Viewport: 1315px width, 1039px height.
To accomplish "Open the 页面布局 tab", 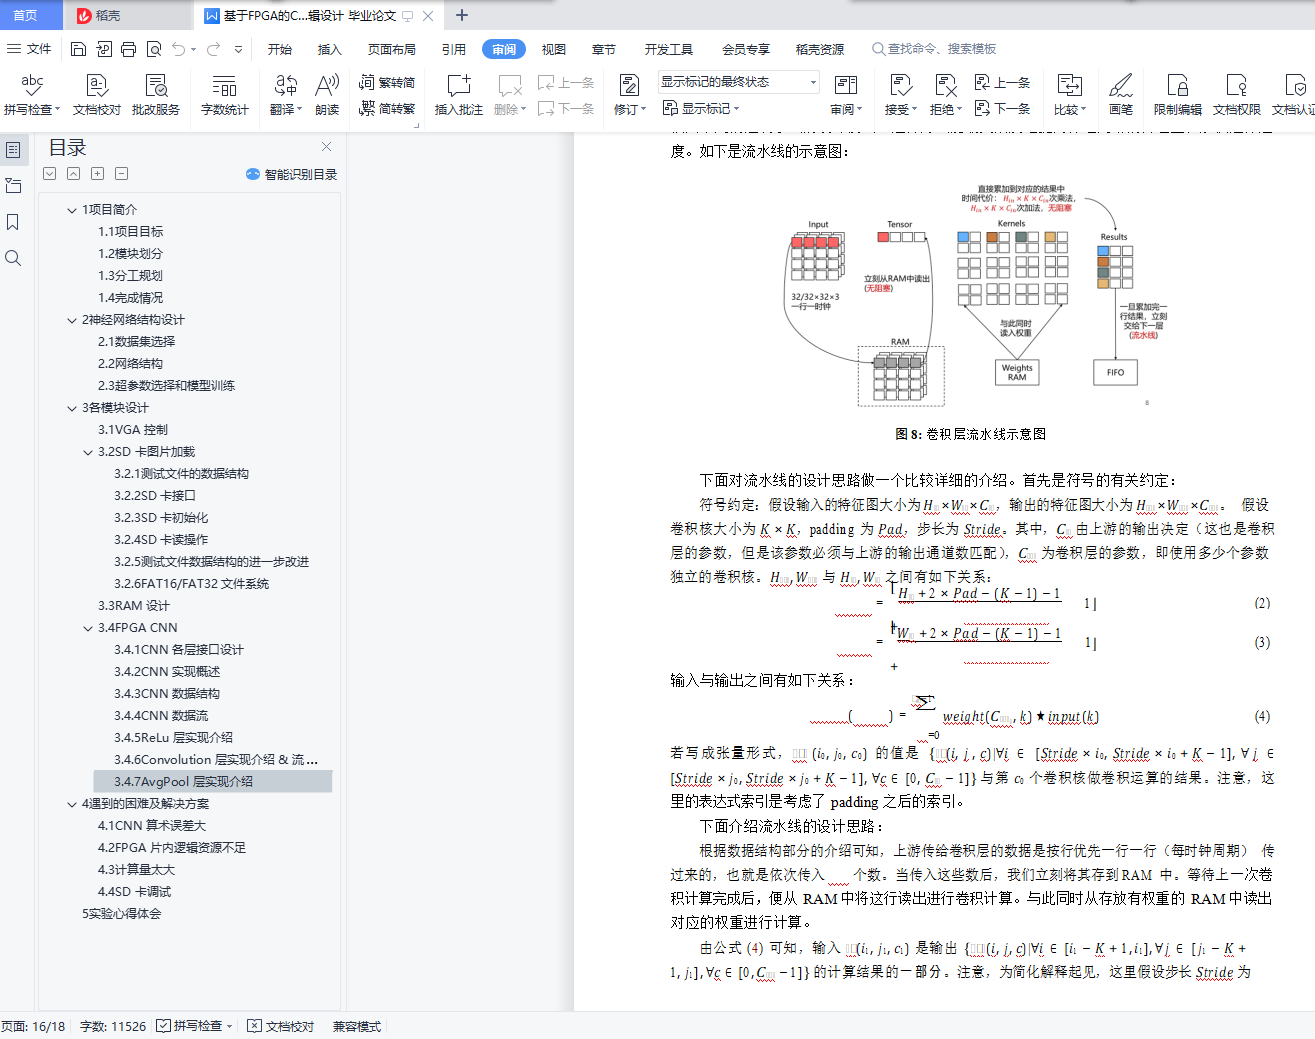I will pos(391,49).
